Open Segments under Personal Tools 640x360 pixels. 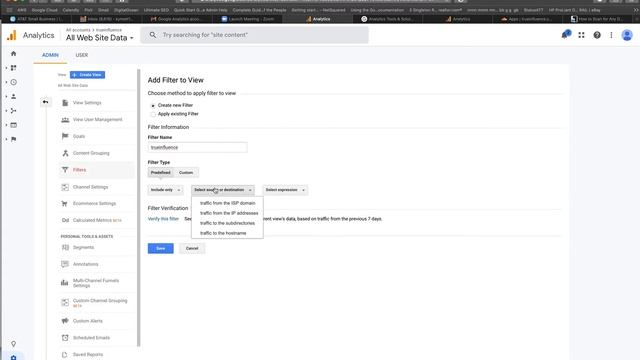pos(83,247)
